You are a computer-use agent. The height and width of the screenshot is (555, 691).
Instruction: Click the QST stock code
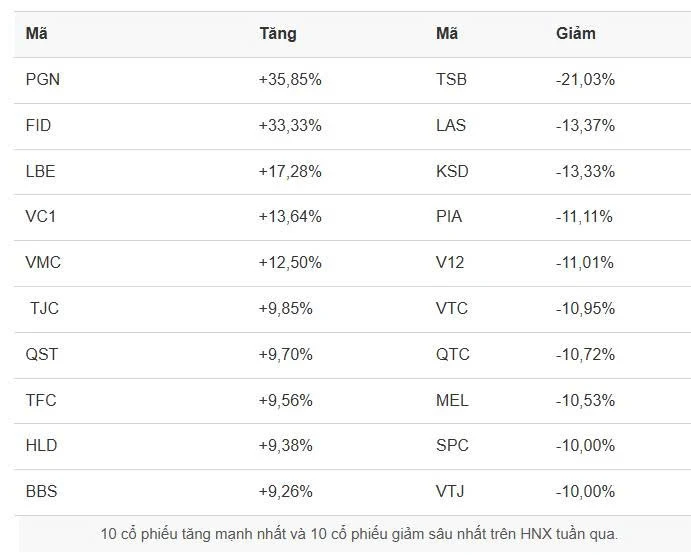[42, 355]
